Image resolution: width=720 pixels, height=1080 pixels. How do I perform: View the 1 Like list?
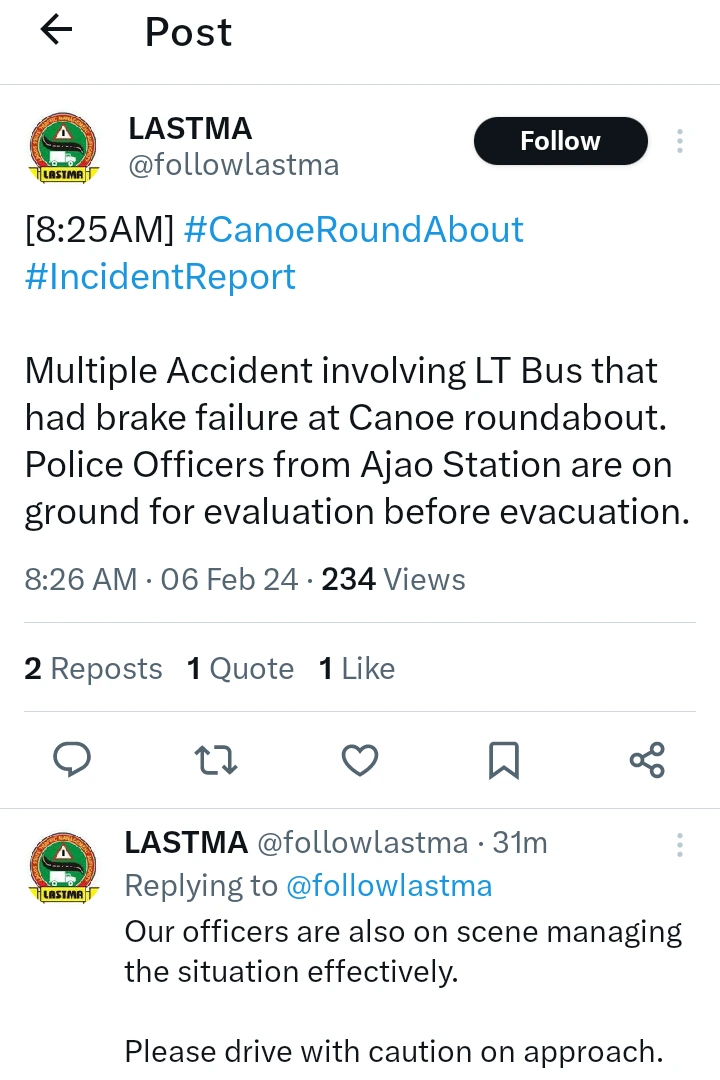[357, 668]
